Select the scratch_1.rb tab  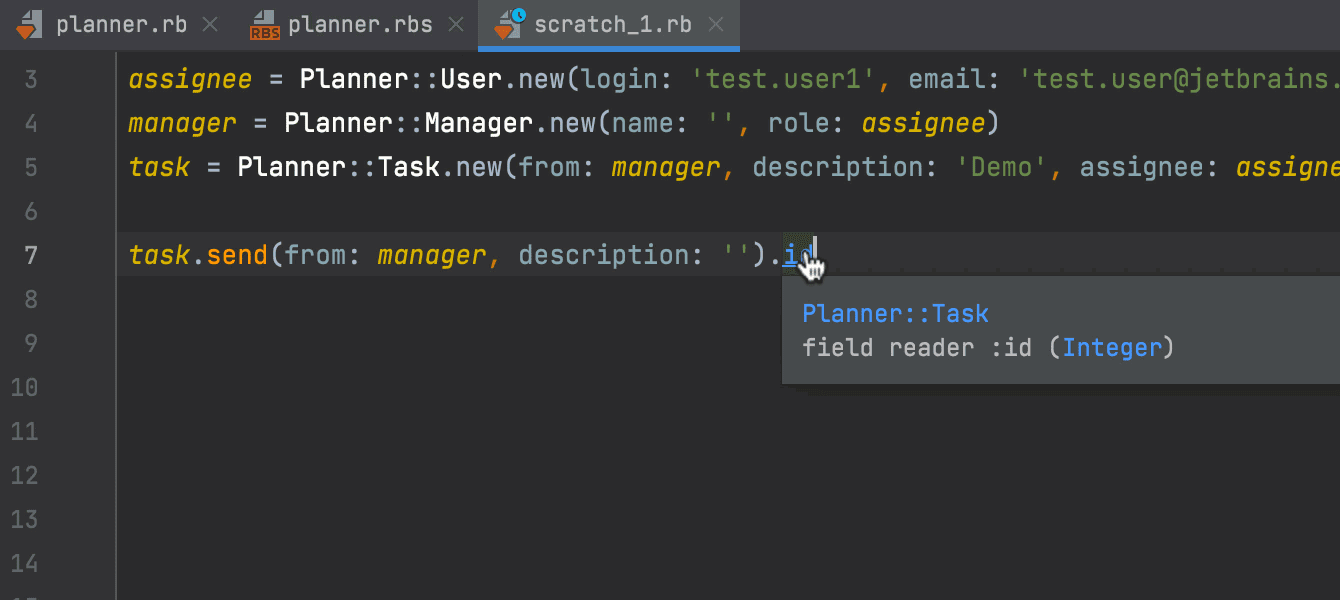pos(612,25)
